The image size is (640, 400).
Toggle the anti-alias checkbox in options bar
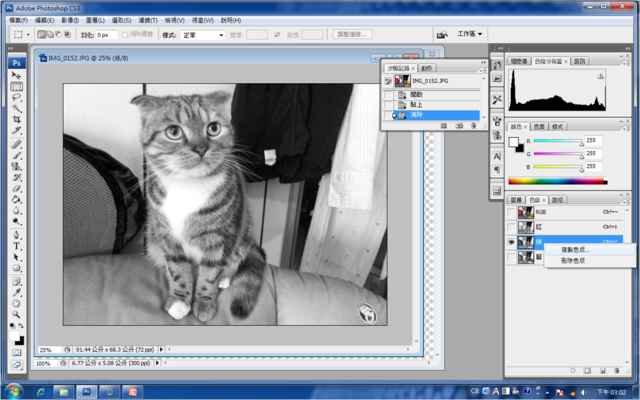(x=125, y=35)
